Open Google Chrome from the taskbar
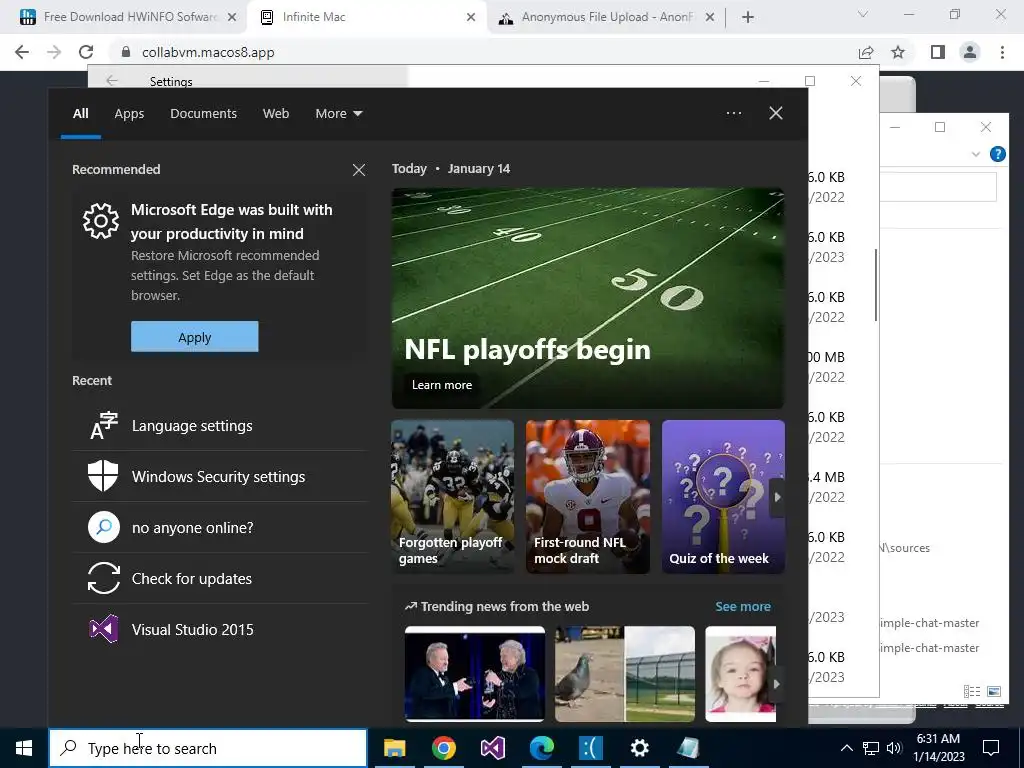This screenshot has height=768, width=1024. coord(443,748)
